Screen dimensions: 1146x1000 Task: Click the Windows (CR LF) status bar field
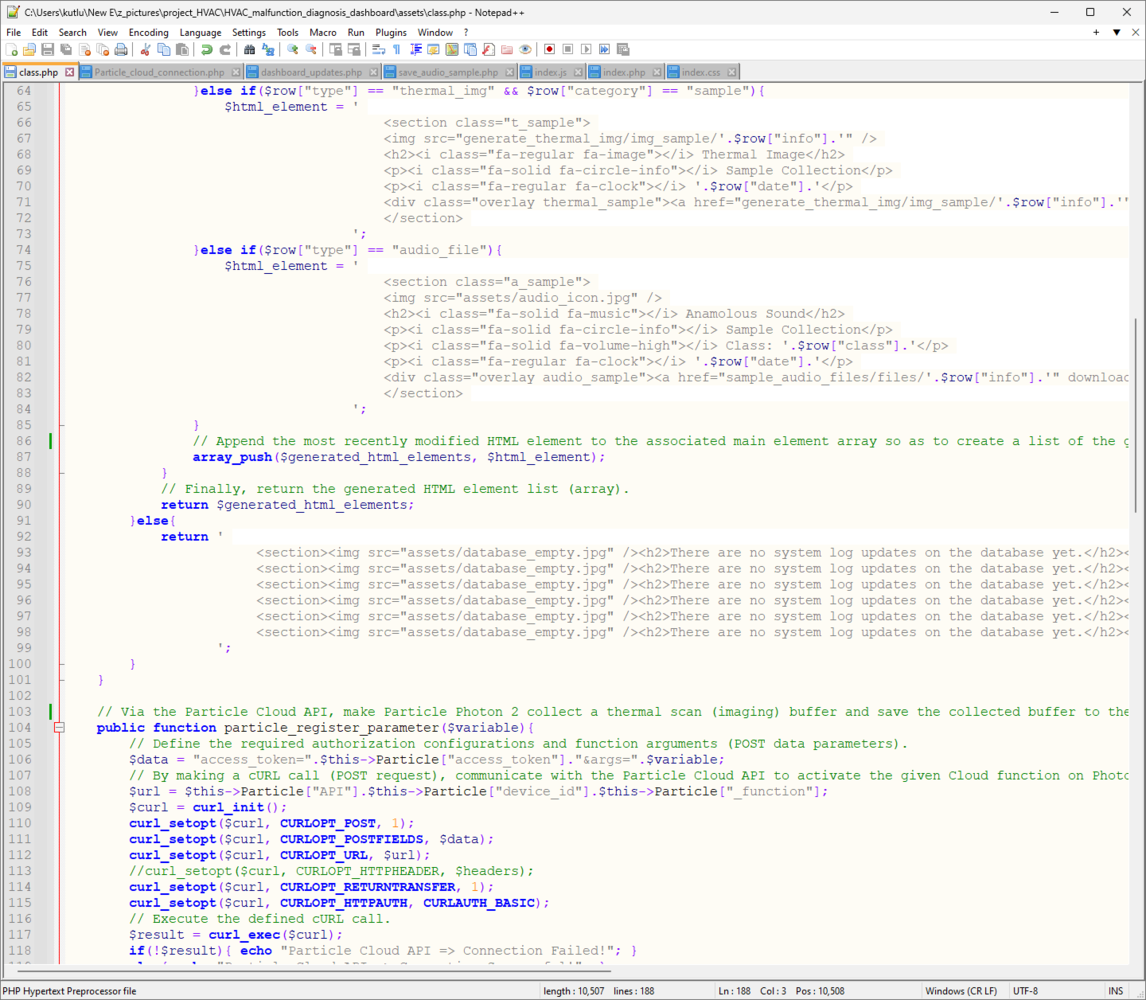click(959, 991)
